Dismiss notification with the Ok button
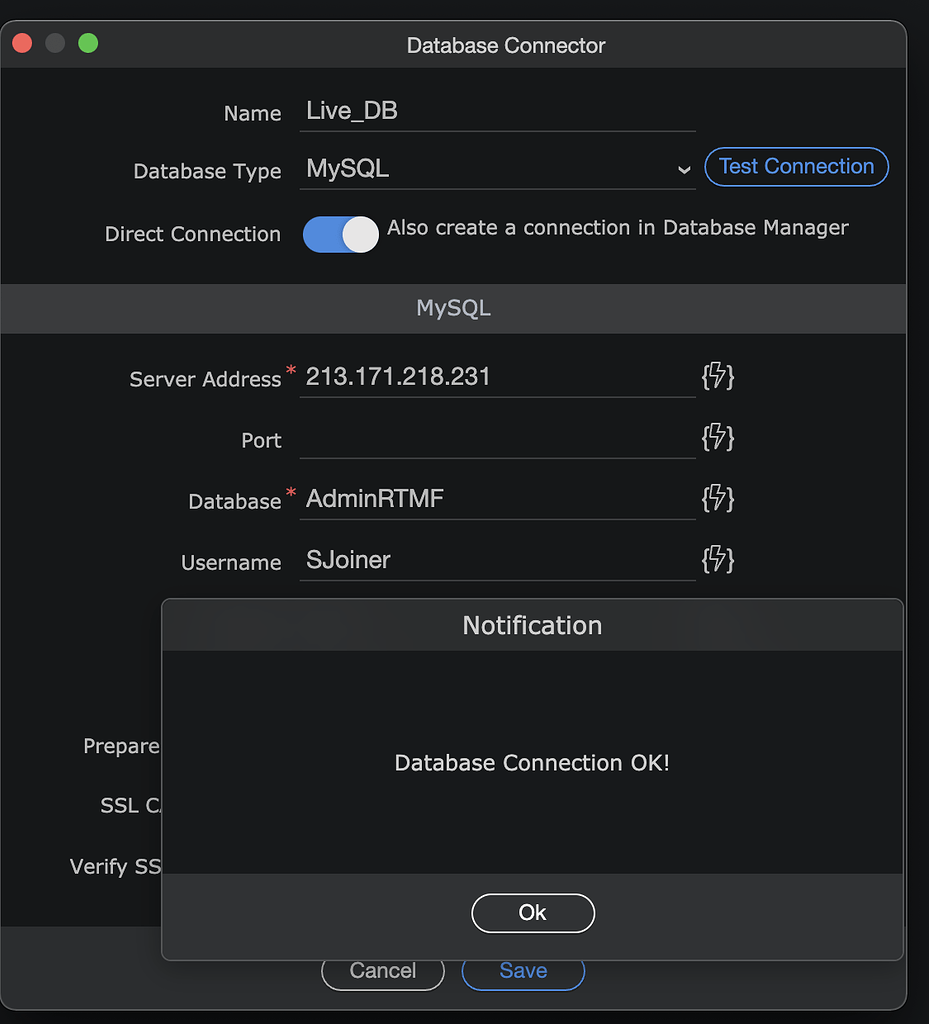The height and width of the screenshot is (1024, 929). [x=533, y=913]
